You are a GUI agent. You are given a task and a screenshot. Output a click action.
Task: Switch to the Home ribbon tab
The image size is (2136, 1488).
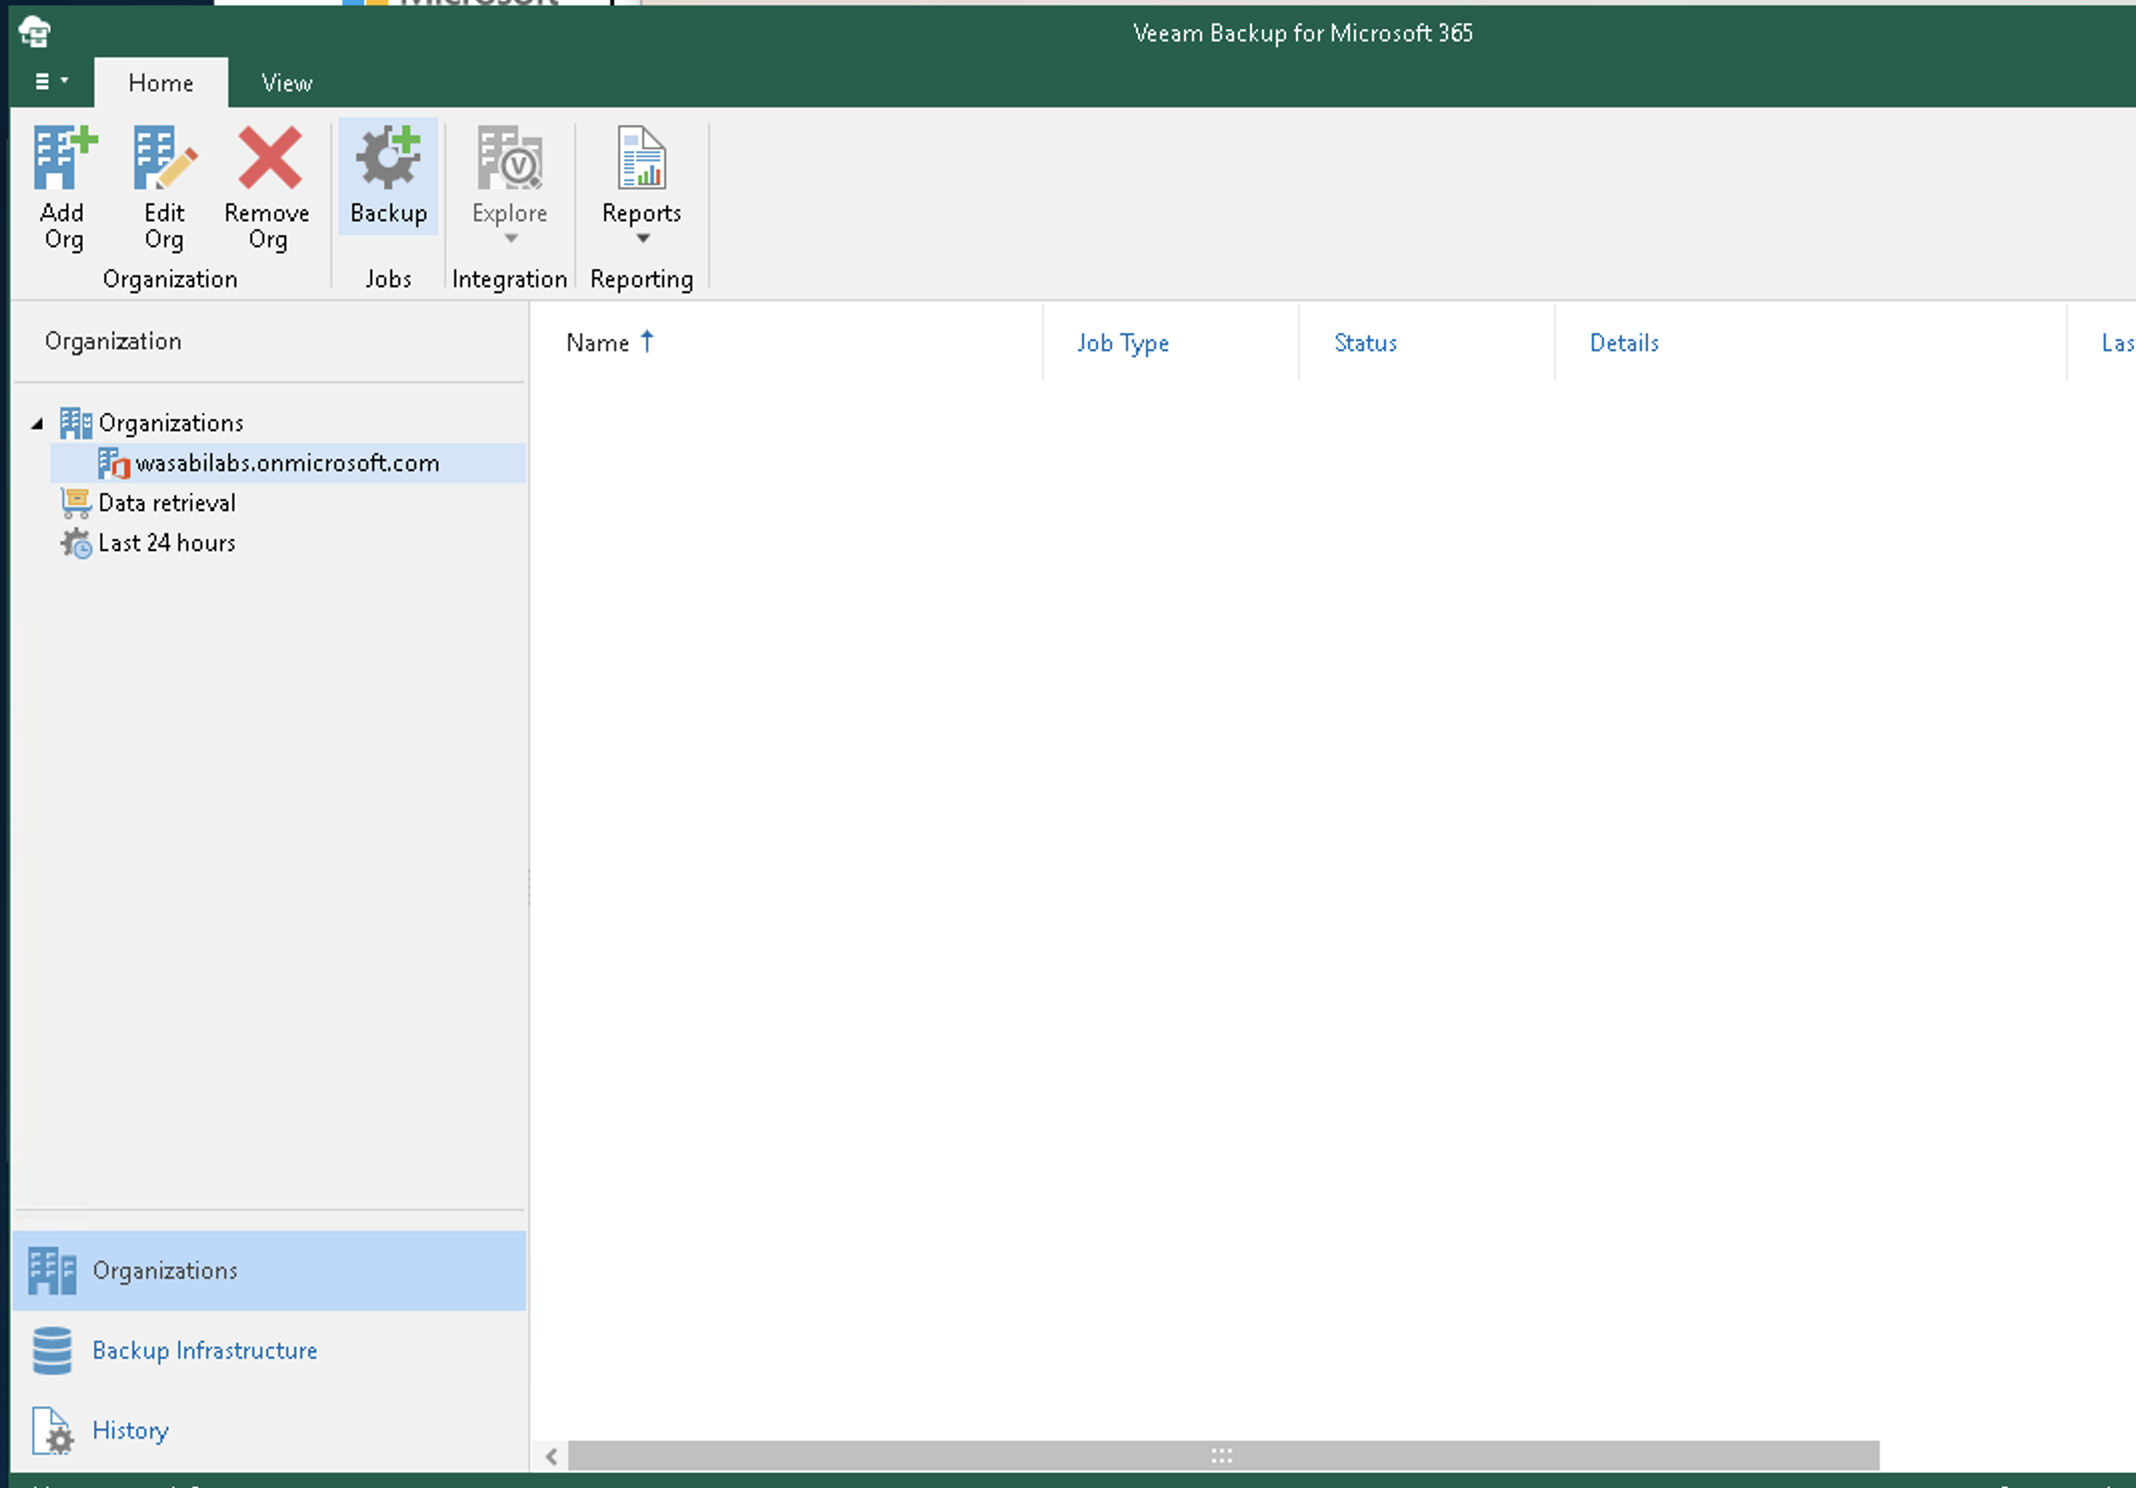(161, 83)
